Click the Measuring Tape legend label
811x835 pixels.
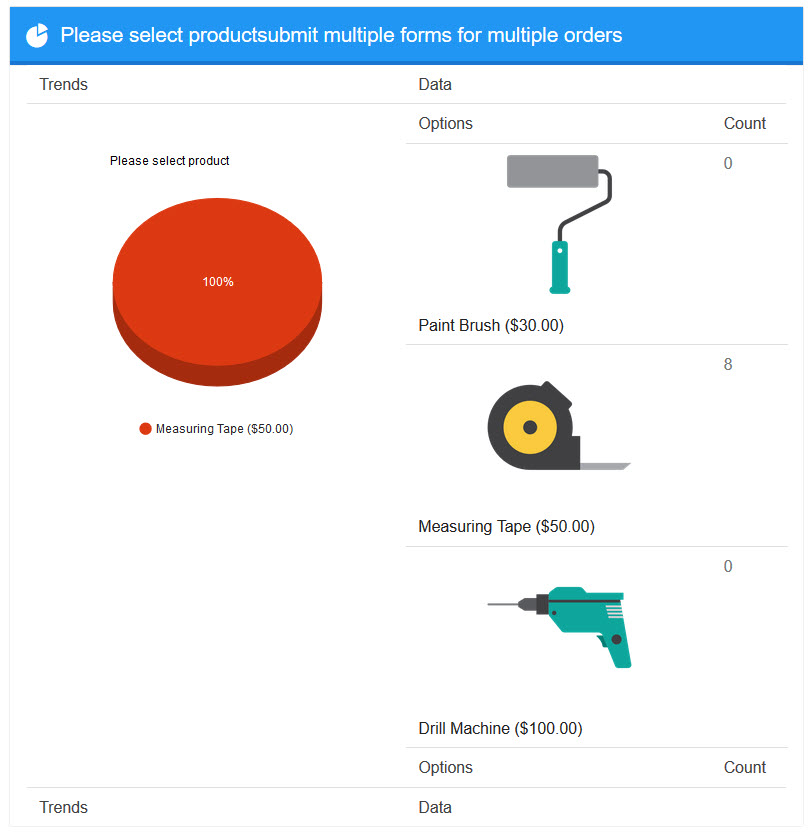tap(224, 429)
